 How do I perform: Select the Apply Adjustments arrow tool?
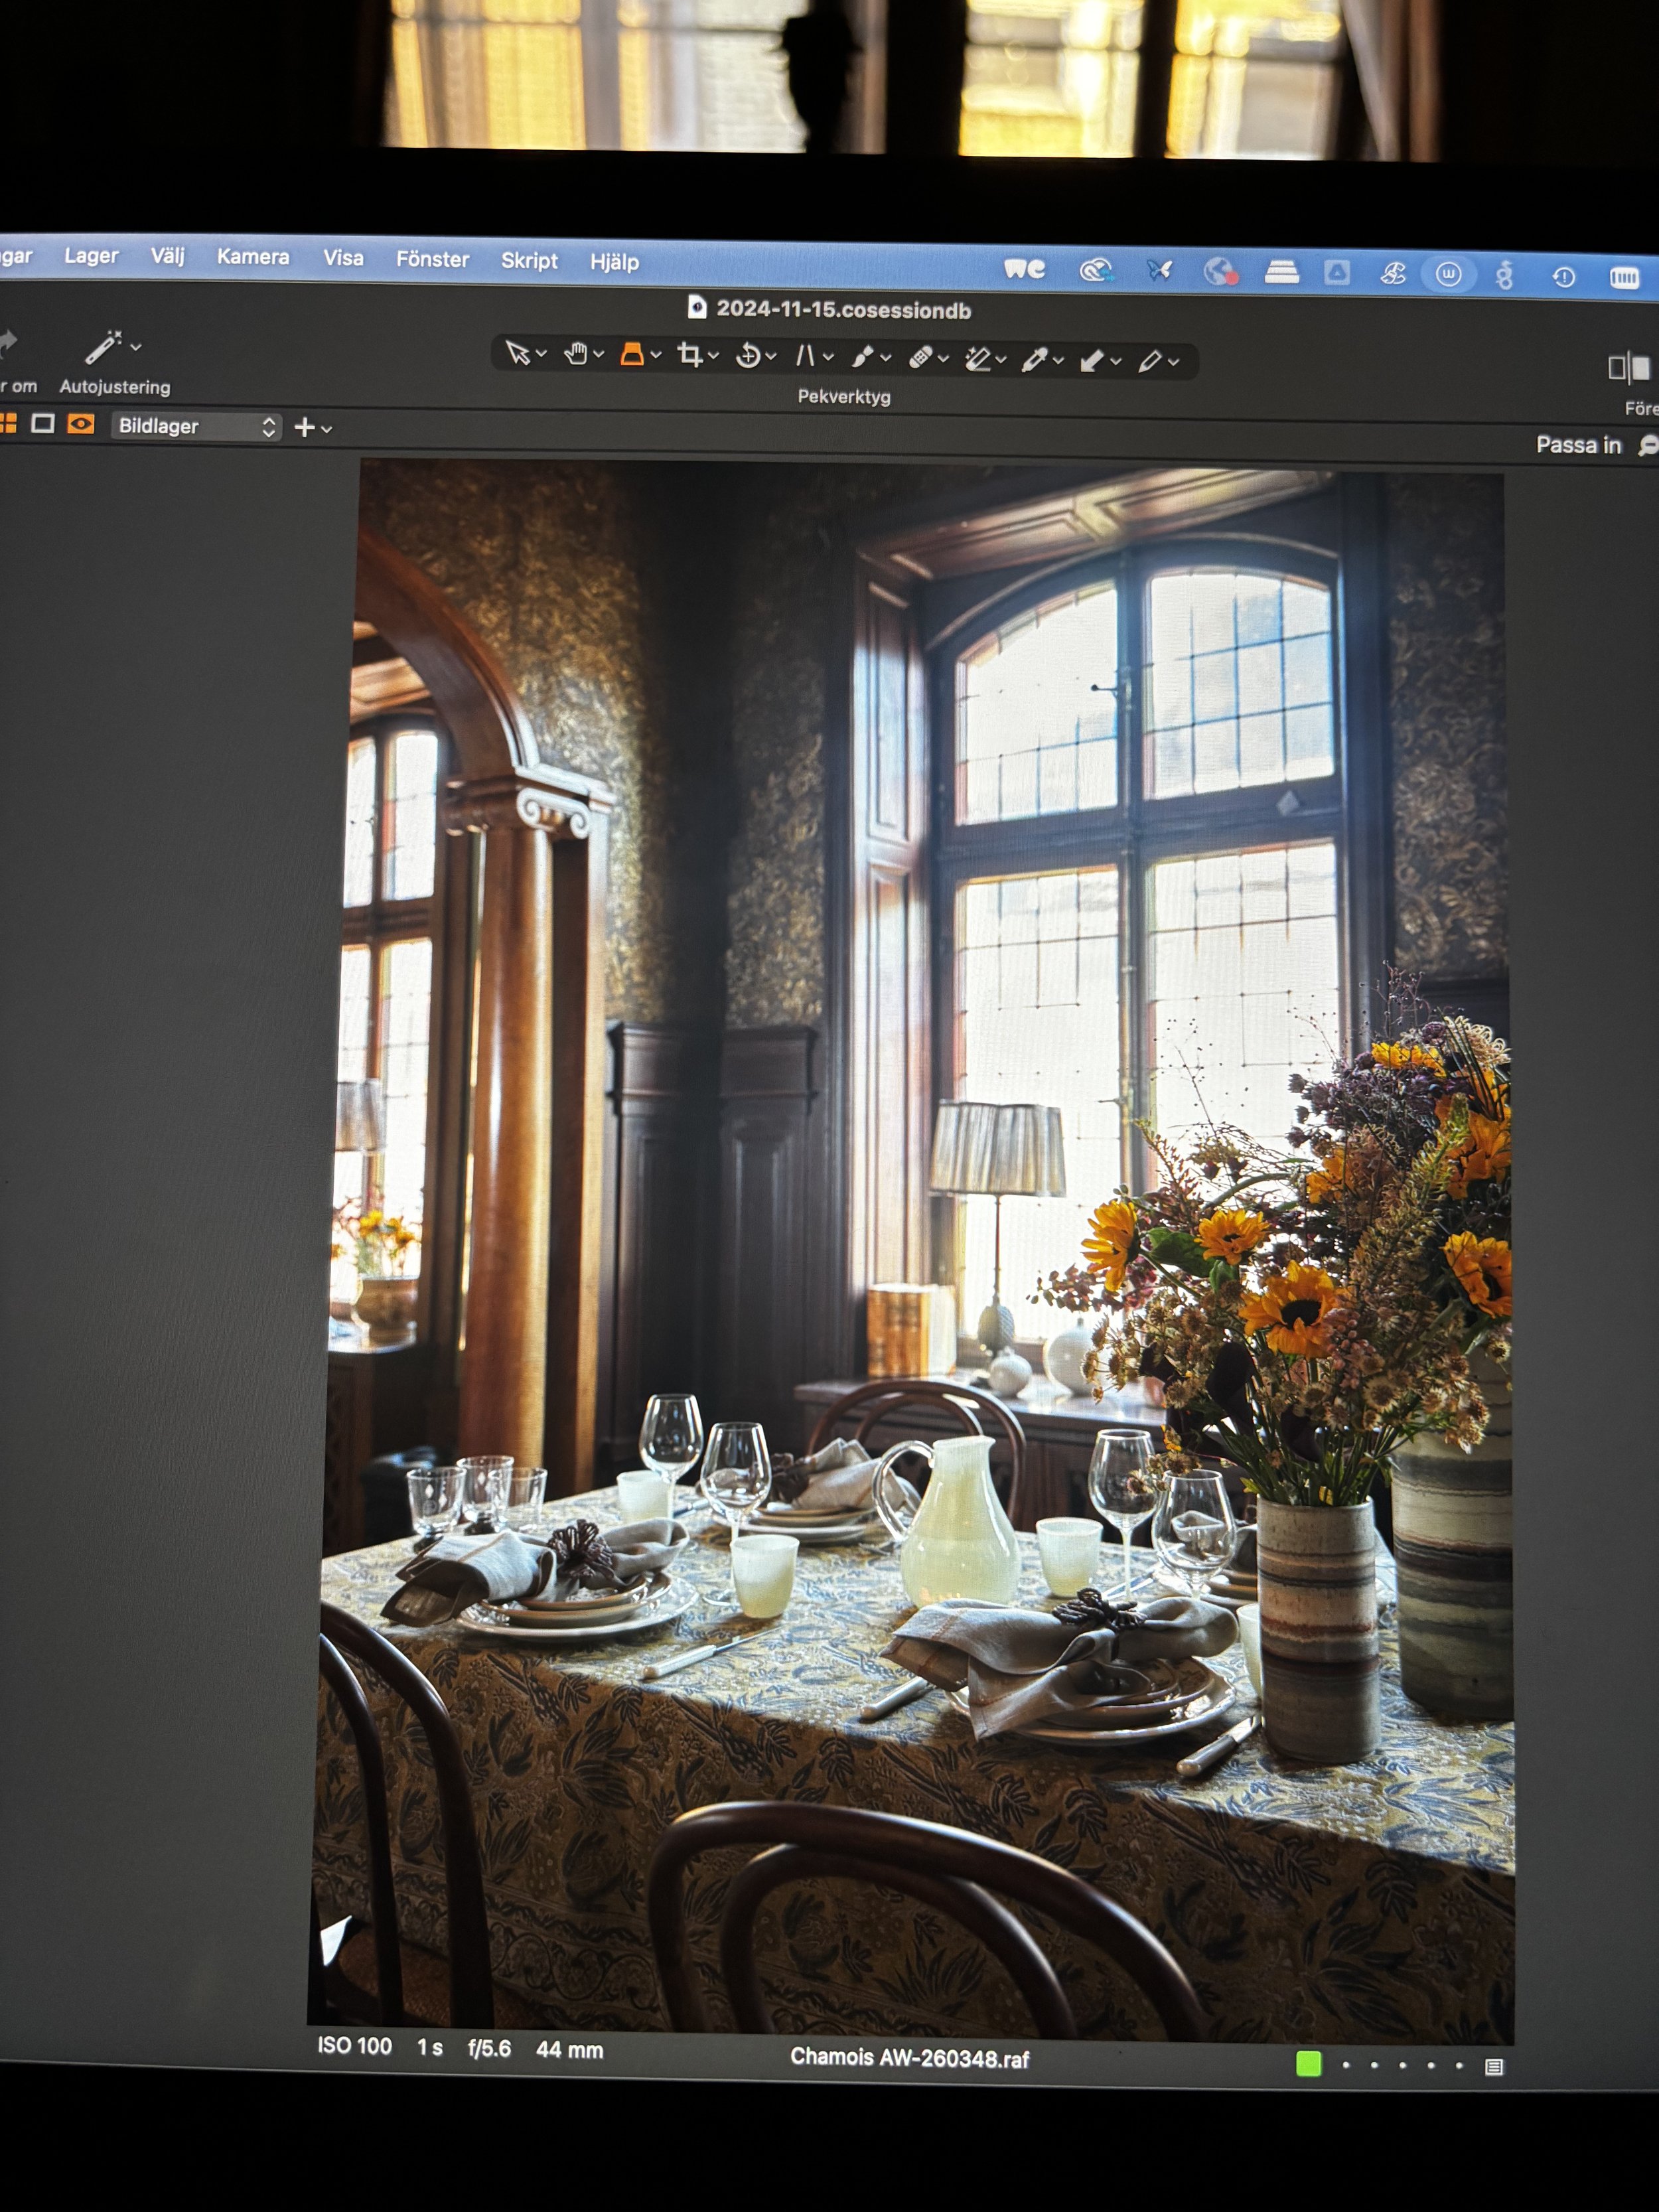coord(1092,361)
